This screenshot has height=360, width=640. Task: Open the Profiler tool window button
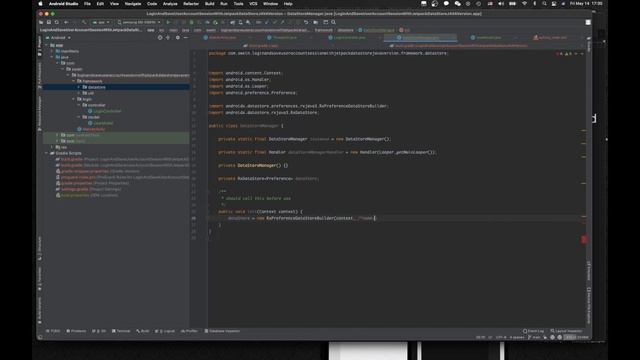coord(189,331)
